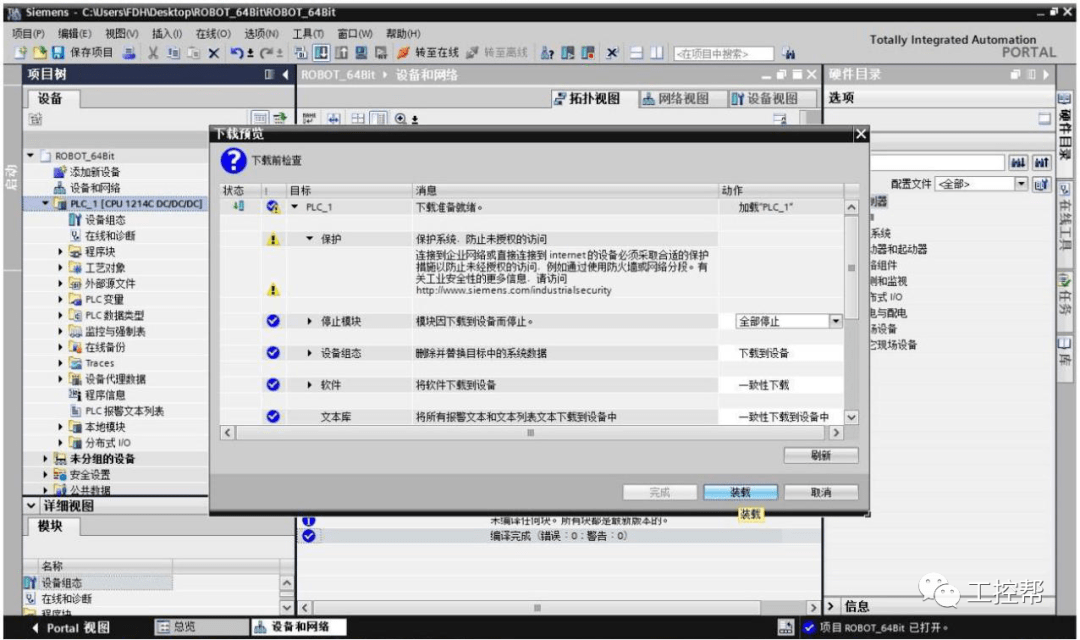
Task: Click the 刷新 (Refresh) button in dialog
Action: [x=821, y=455]
